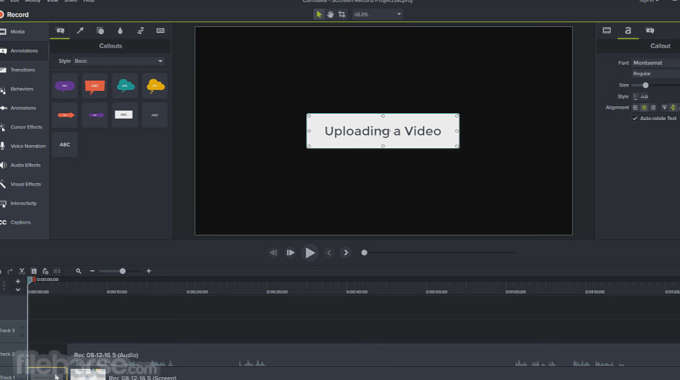Select the Callouts annotation tab icon

click(x=60, y=31)
